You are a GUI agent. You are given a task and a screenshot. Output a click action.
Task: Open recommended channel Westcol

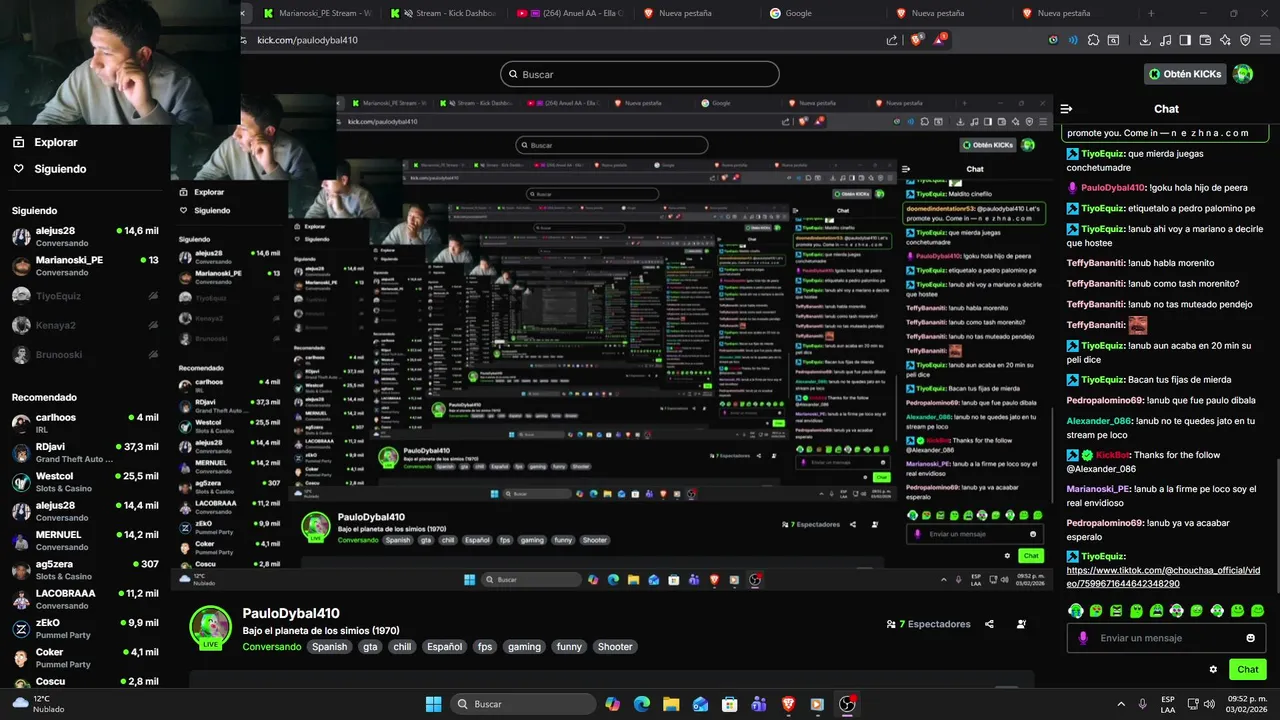pos(84,482)
